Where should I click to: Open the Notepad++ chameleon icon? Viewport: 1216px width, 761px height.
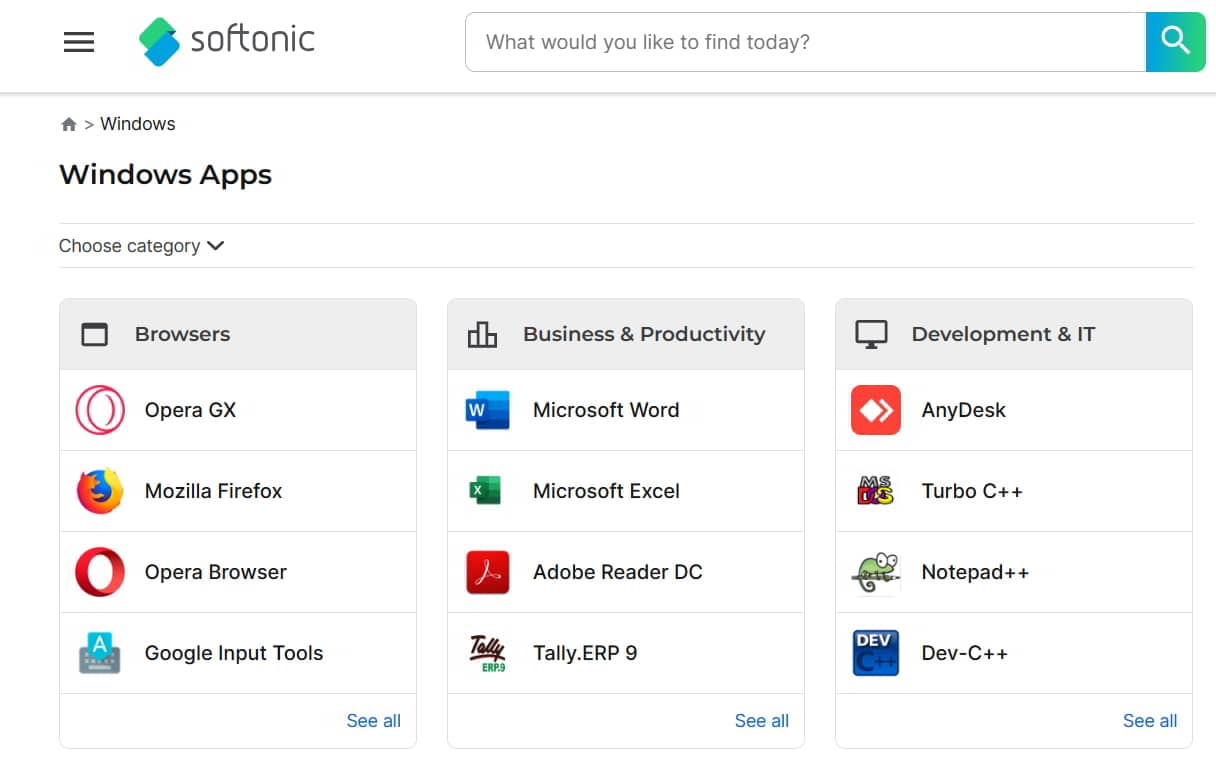tap(876, 572)
